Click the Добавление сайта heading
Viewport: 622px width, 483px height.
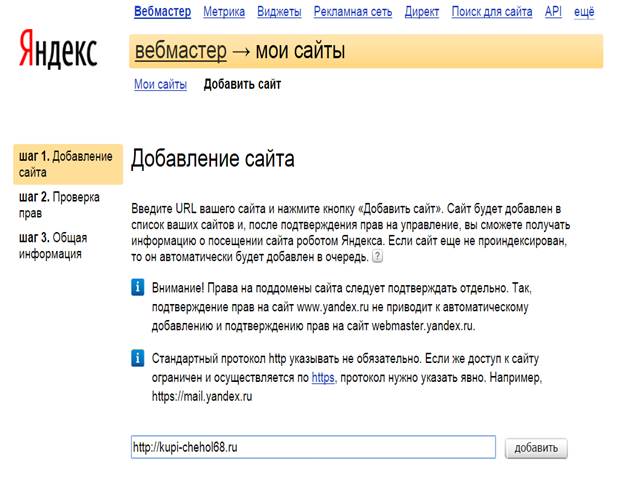point(213,159)
